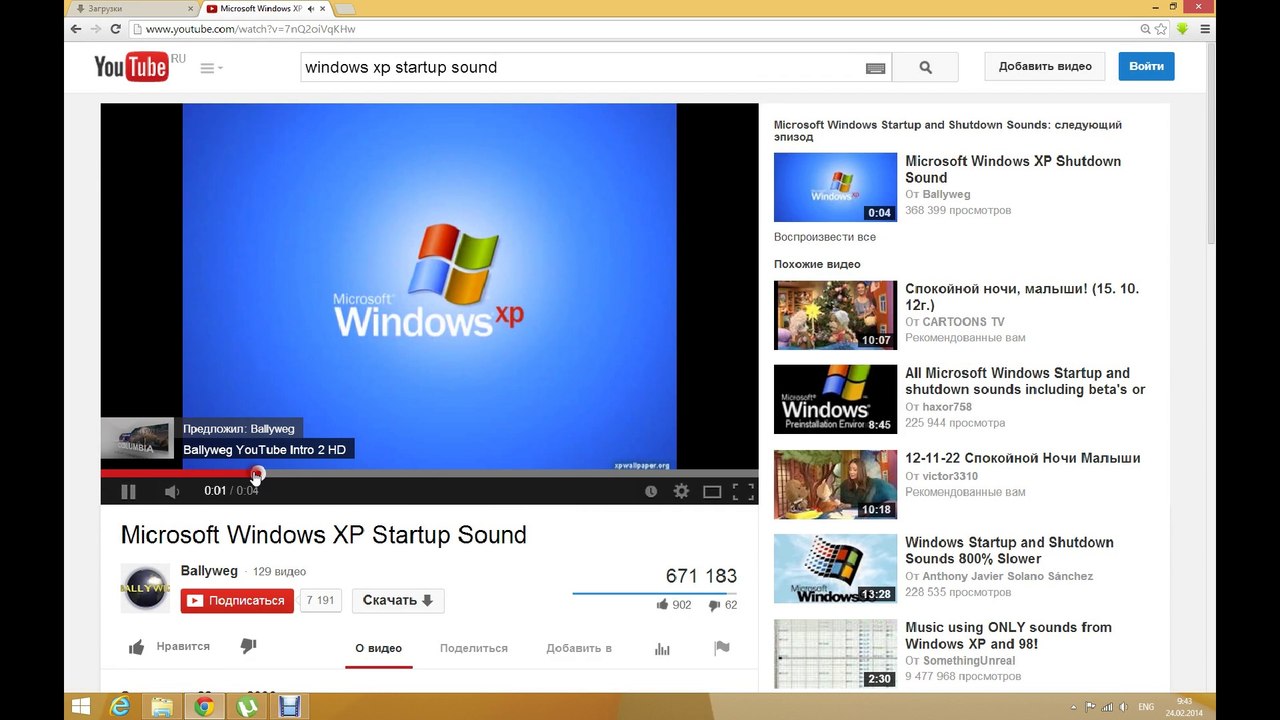Click the Chrome taskbar icon
Screen dimensions: 1280x720
(x=204, y=707)
